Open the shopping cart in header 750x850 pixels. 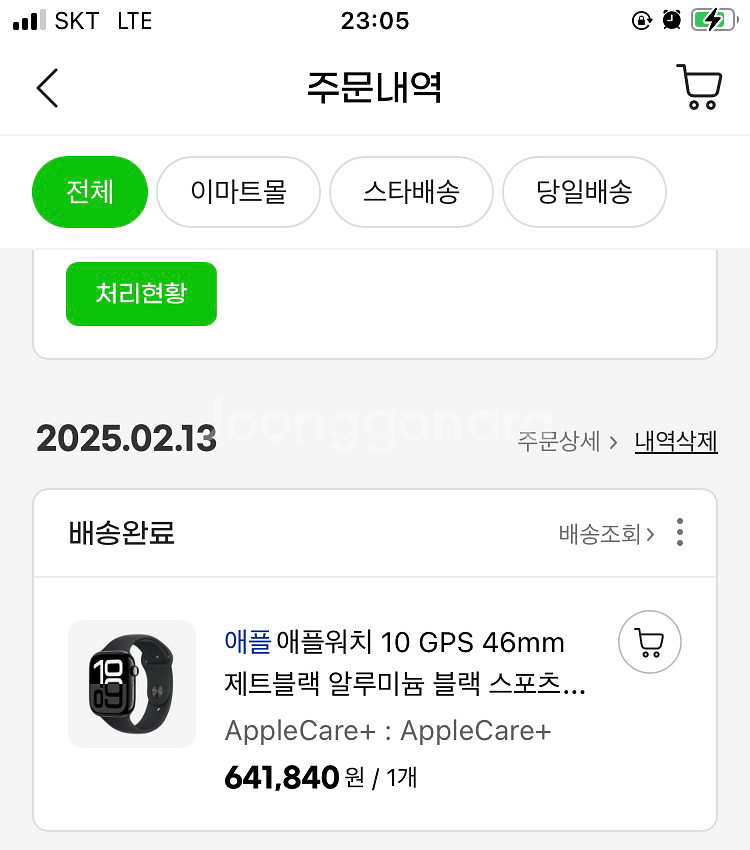click(698, 87)
